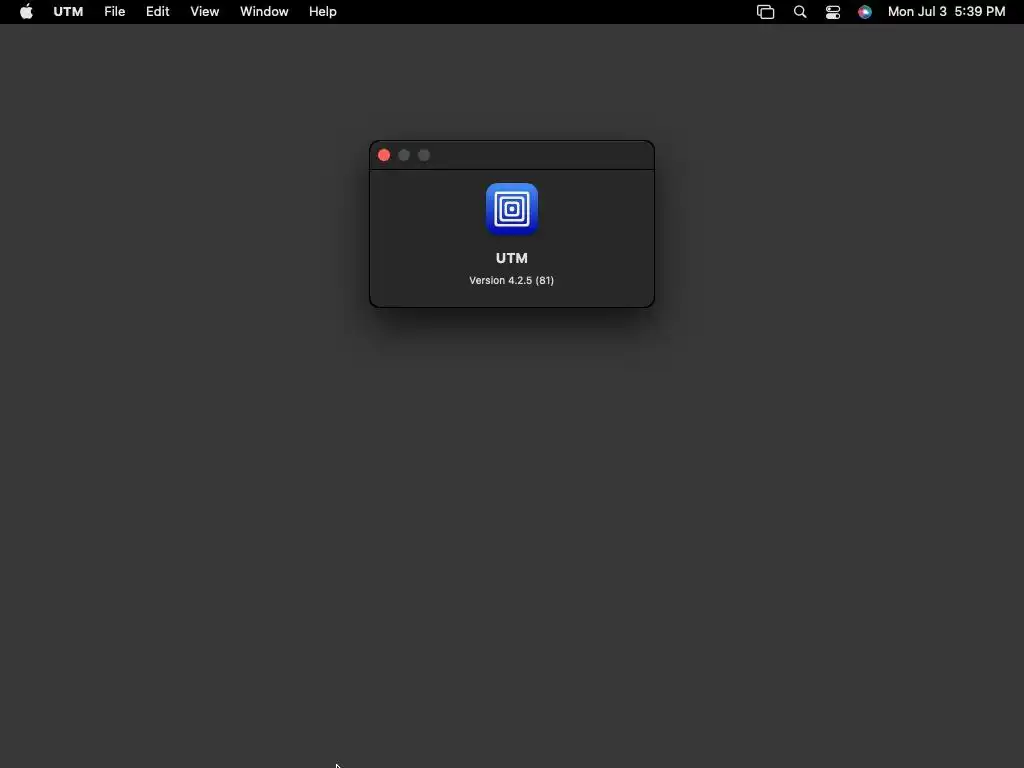Open the Help menu
This screenshot has width=1024, height=768.
coord(323,12)
